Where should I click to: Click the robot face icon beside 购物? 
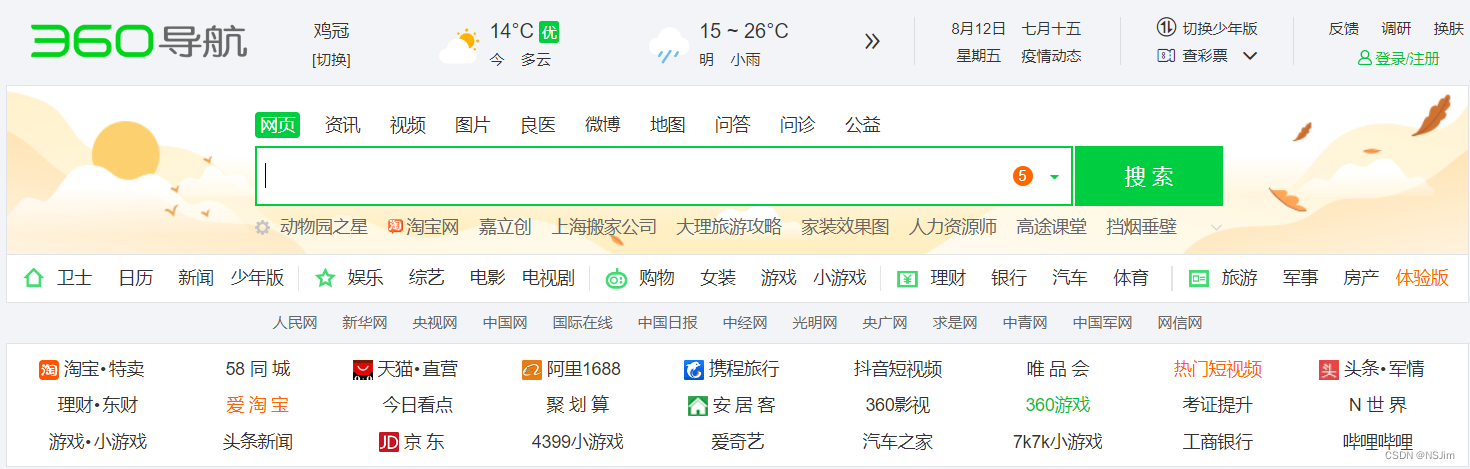616,279
